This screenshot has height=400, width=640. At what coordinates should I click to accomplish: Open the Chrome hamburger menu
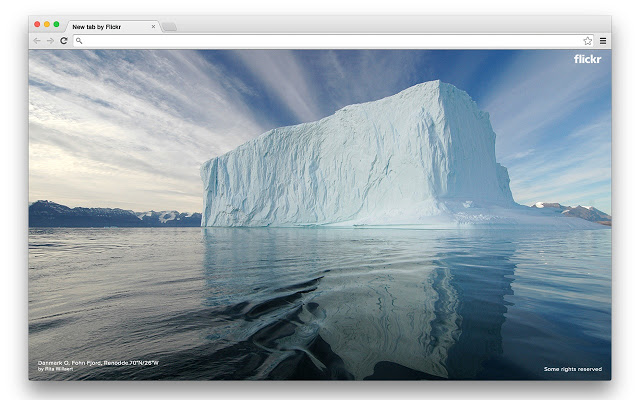pyautogui.click(x=603, y=41)
